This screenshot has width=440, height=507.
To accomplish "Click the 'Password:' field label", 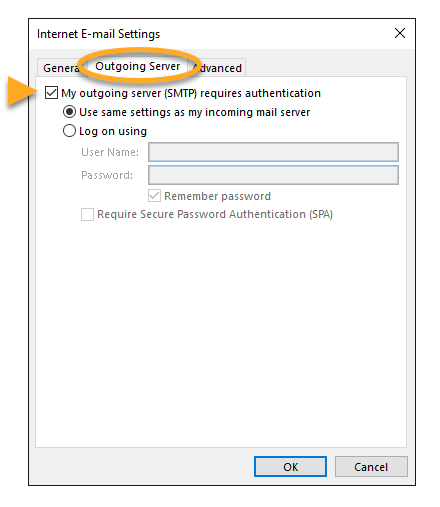I will point(107,175).
